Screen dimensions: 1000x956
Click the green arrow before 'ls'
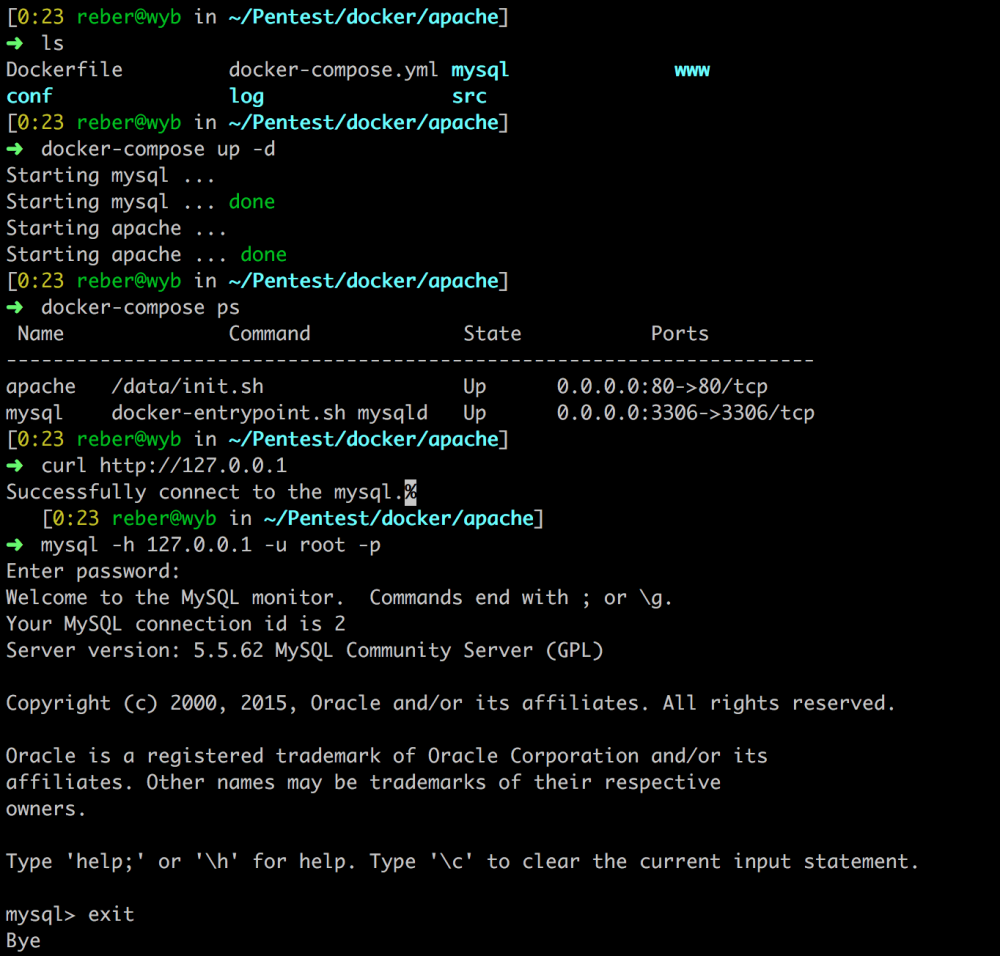pos(15,43)
